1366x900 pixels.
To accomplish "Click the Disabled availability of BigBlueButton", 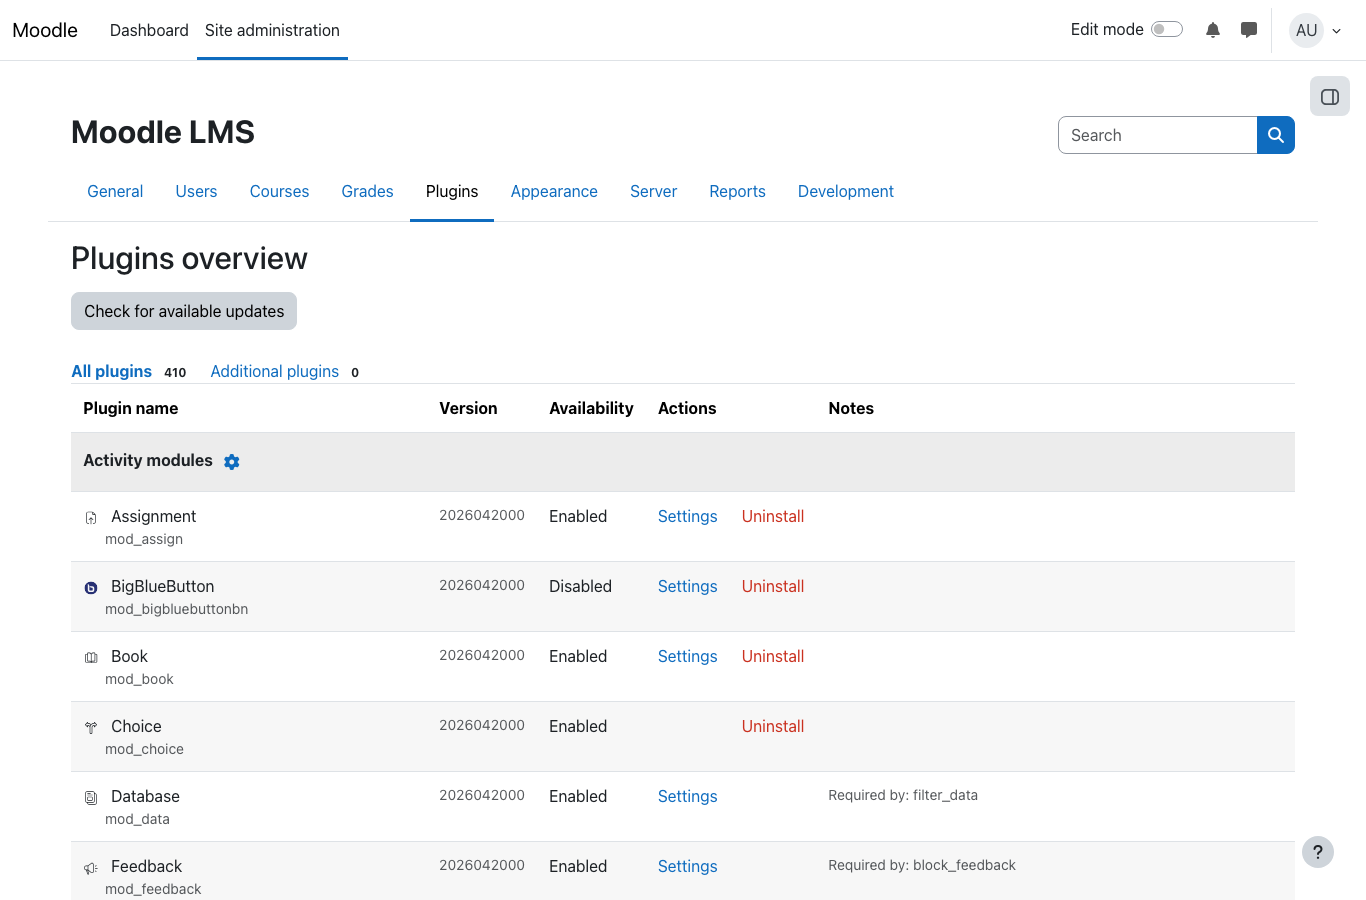I will coord(580,586).
